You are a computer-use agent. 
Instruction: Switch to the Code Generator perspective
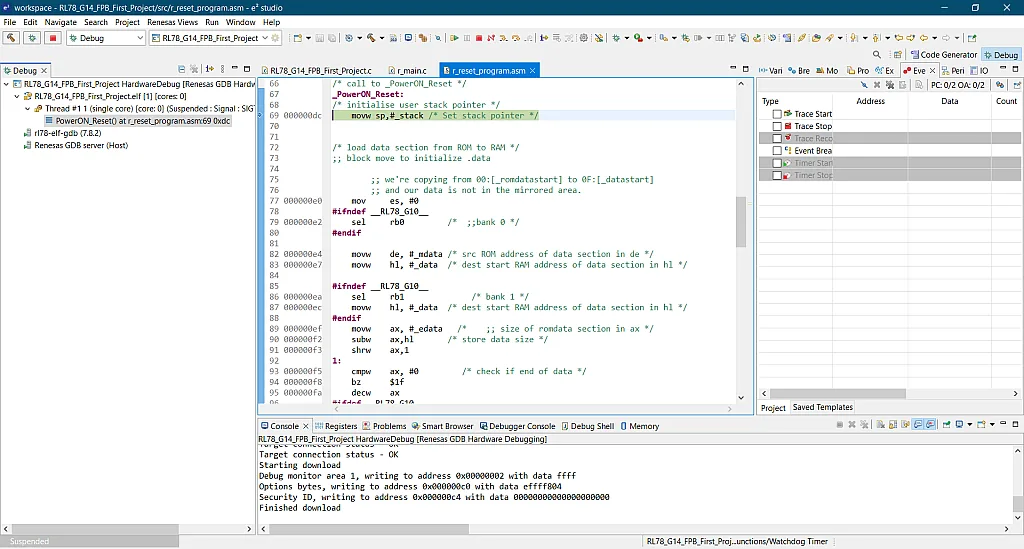pyautogui.click(x=942, y=55)
